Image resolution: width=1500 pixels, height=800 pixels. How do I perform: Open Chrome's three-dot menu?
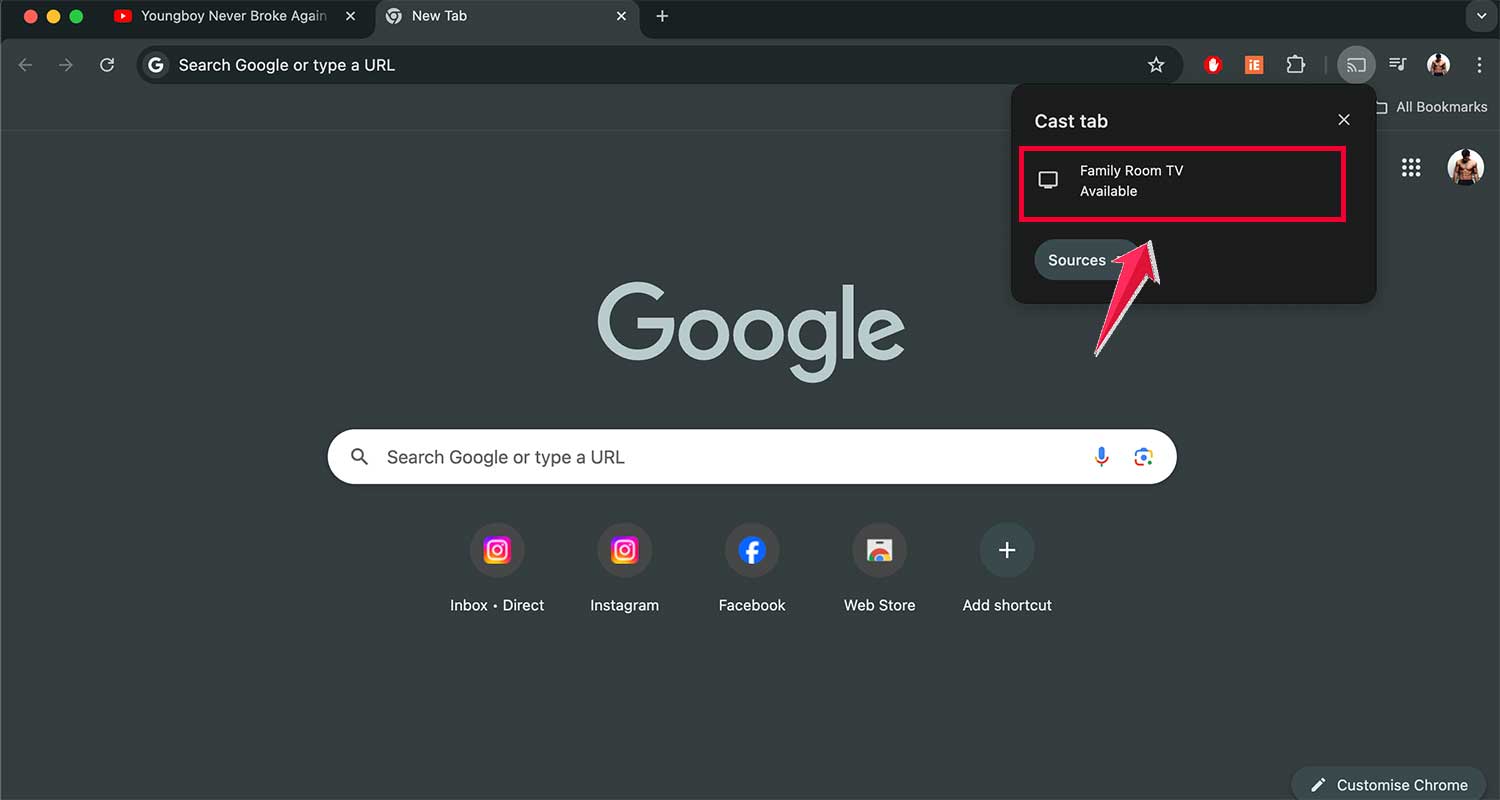point(1480,64)
